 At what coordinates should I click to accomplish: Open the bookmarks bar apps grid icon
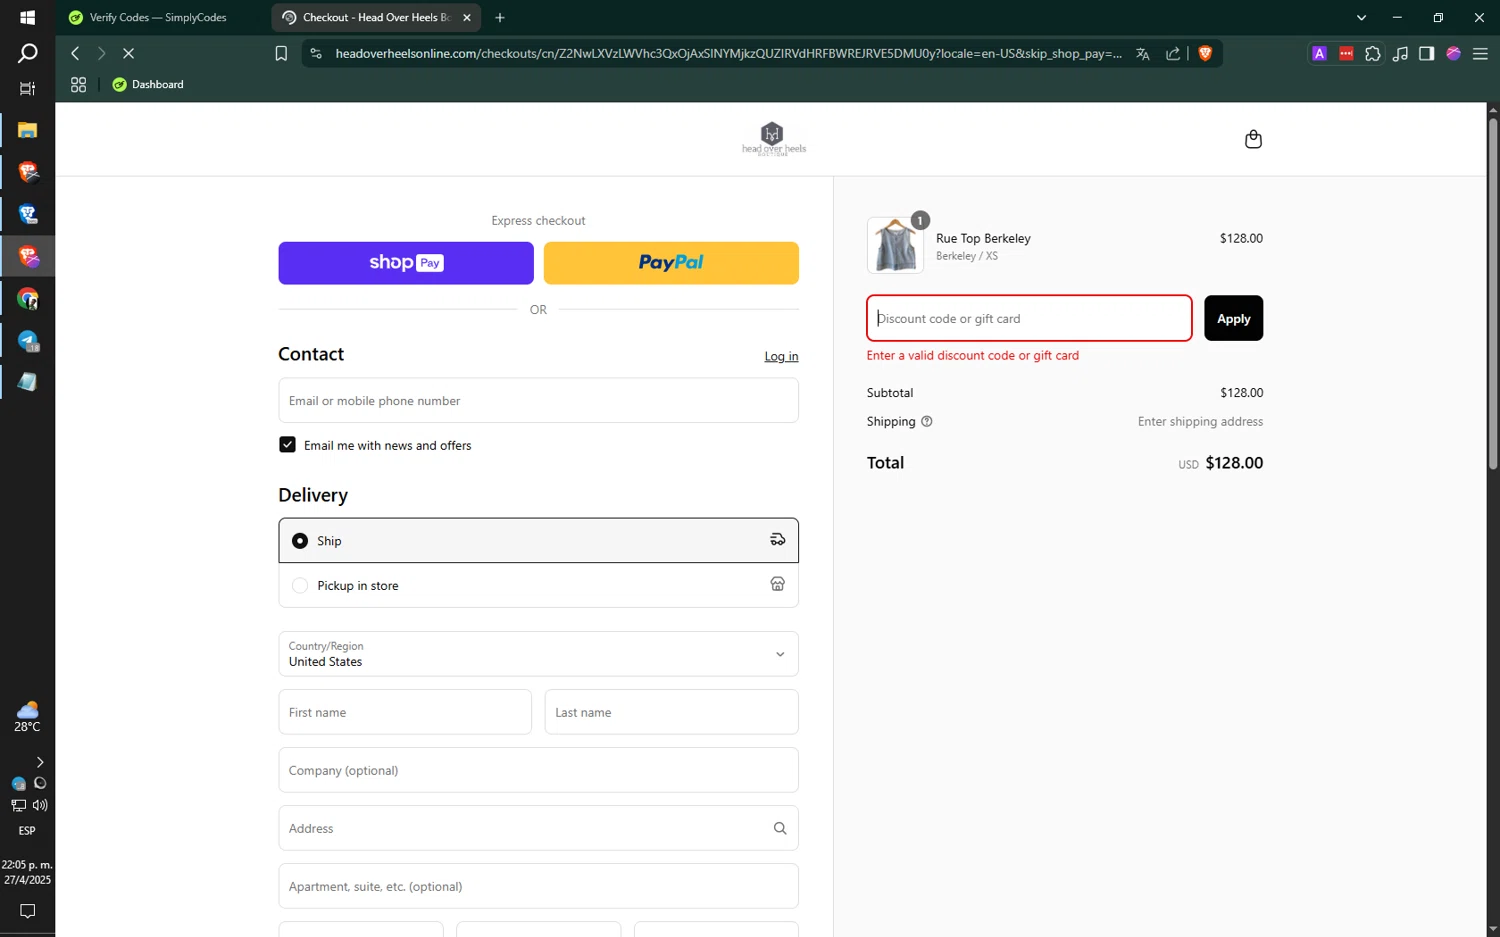[x=78, y=85]
